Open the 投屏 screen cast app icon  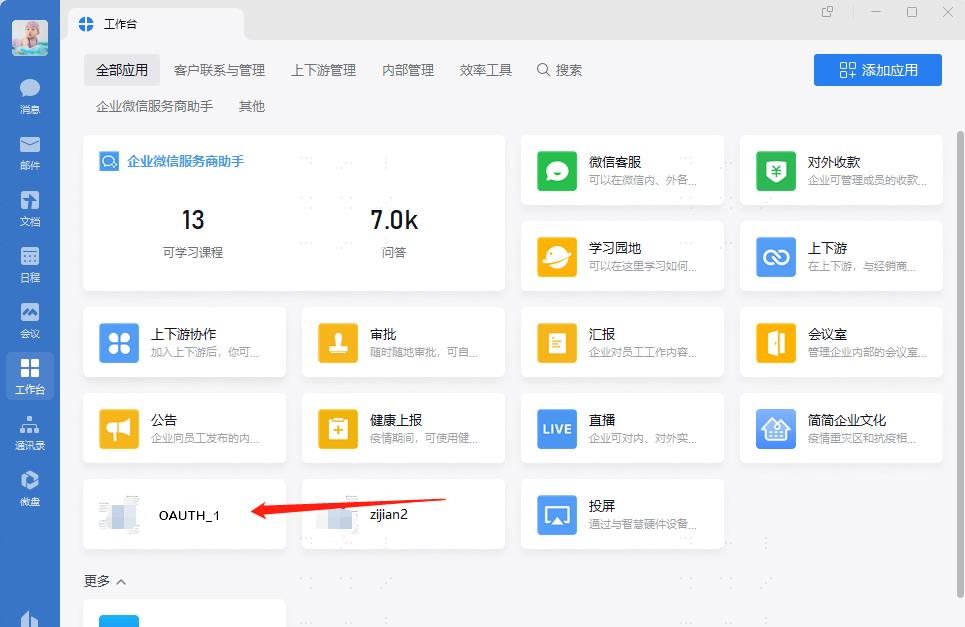coord(556,515)
